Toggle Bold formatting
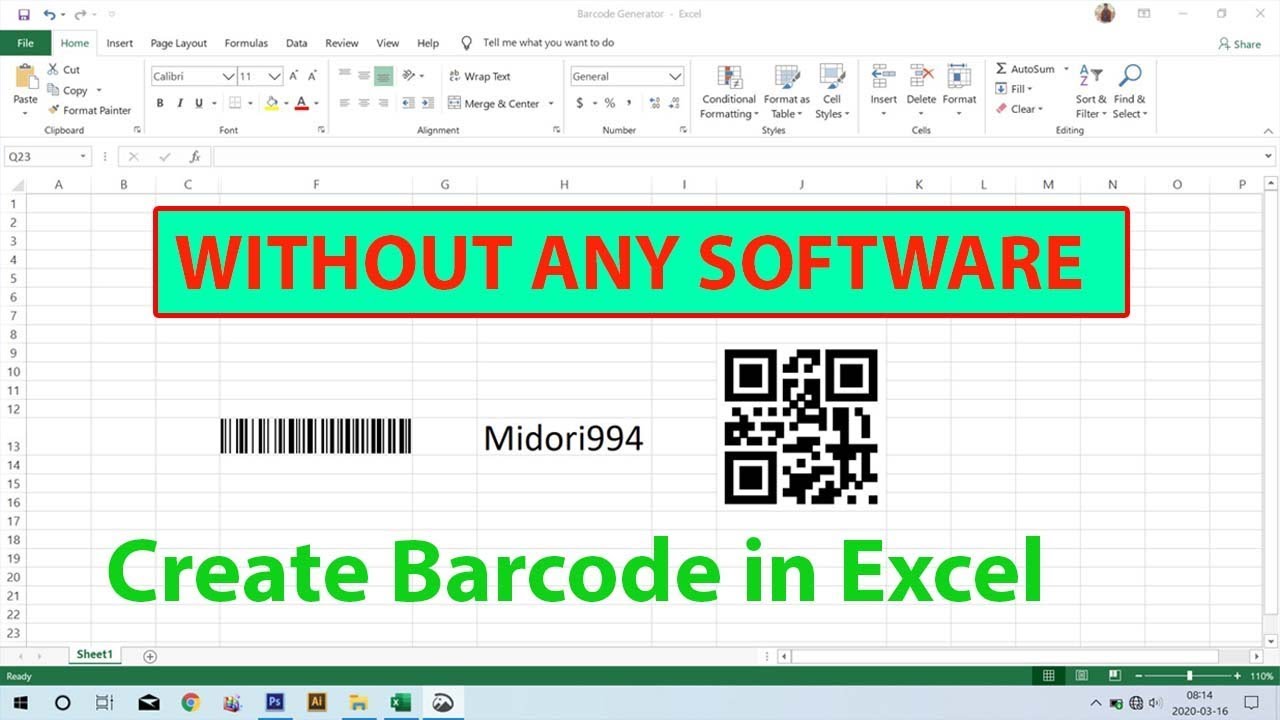 click(x=160, y=103)
